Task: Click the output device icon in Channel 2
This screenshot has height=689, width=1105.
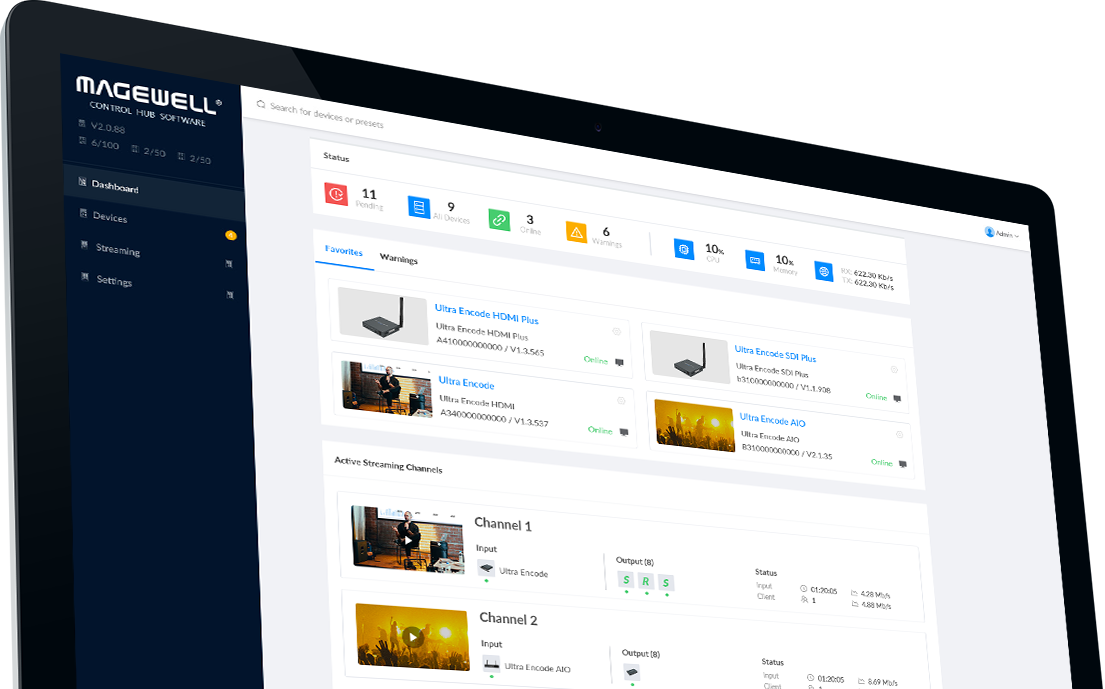Action: pos(631,672)
